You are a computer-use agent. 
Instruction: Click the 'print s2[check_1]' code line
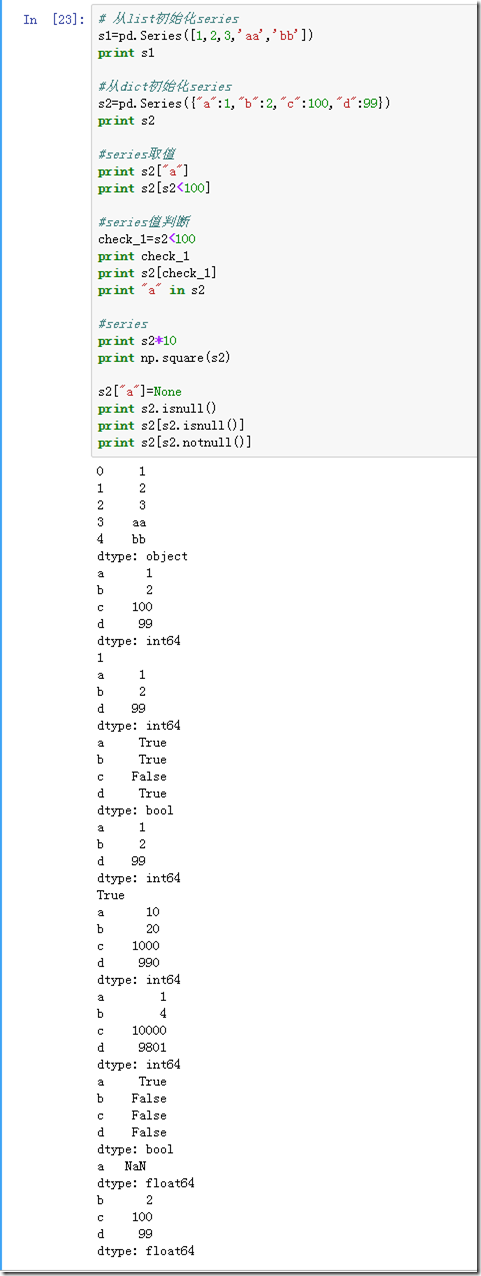(x=158, y=274)
